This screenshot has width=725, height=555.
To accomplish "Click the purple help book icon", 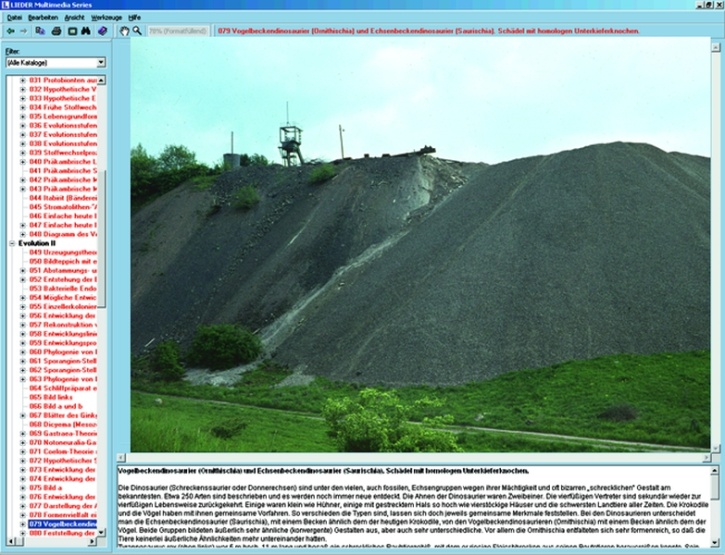I will (x=101, y=31).
